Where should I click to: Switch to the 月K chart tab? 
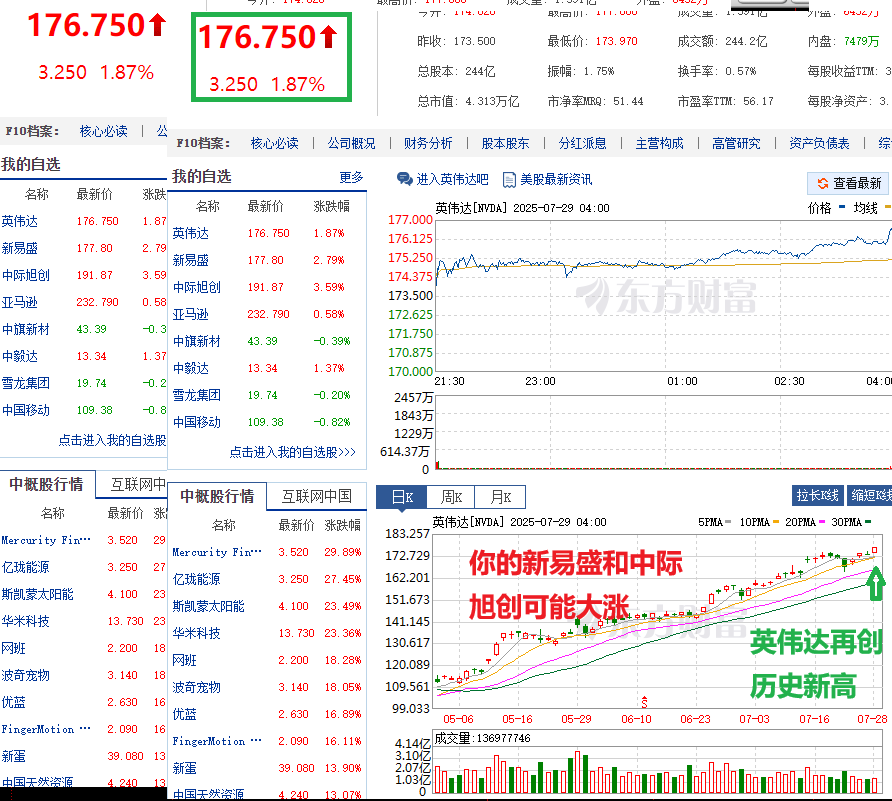coord(500,497)
